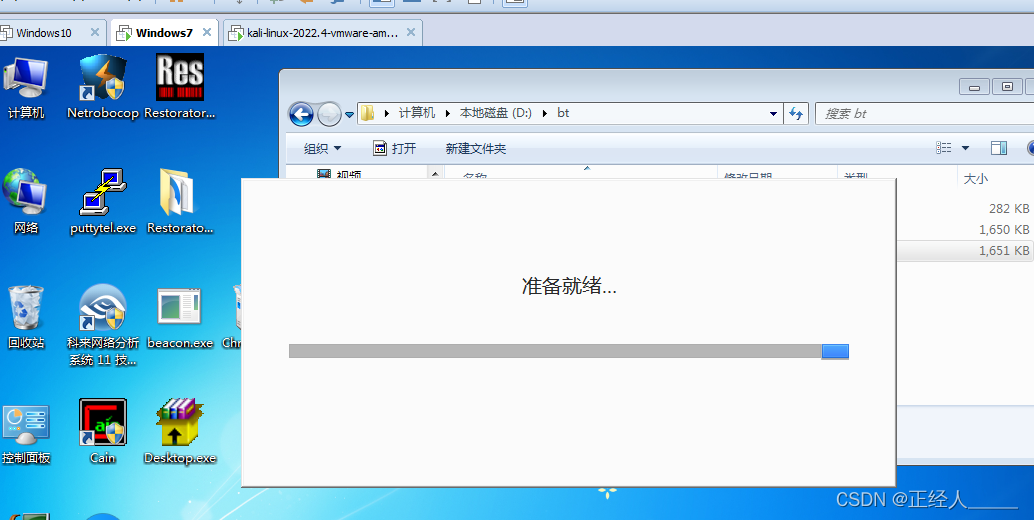Close the Windows7 VM tab
The height and width of the screenshot is (520, 1034).
tap(206, 32)
